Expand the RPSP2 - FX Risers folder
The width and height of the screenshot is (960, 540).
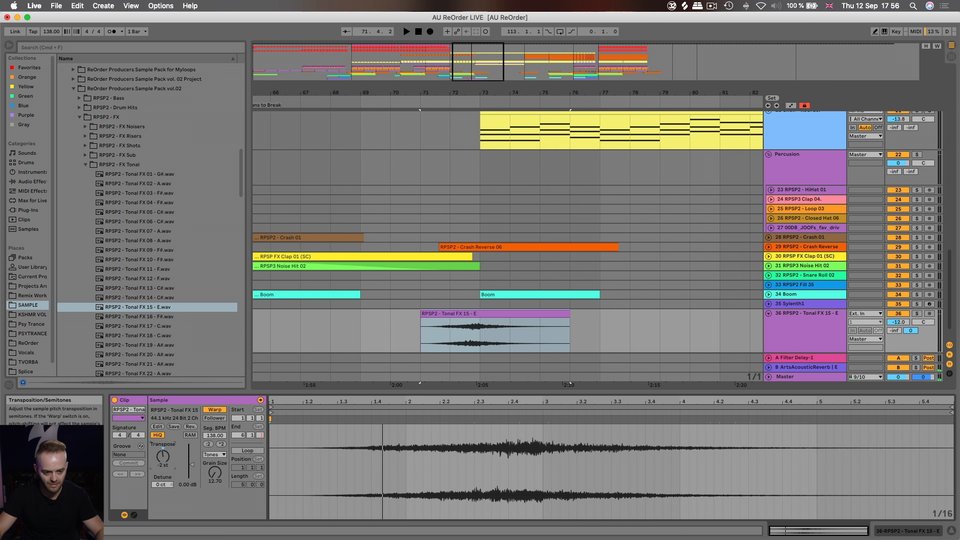[x=86, y=136]
